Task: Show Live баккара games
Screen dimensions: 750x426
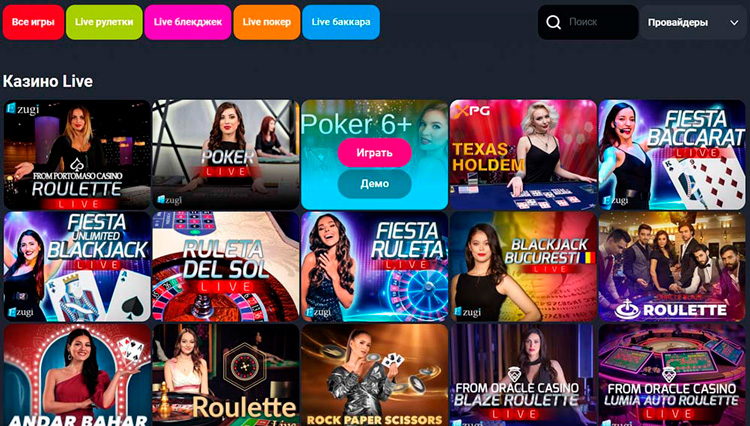Action: (x=341, y=22)
